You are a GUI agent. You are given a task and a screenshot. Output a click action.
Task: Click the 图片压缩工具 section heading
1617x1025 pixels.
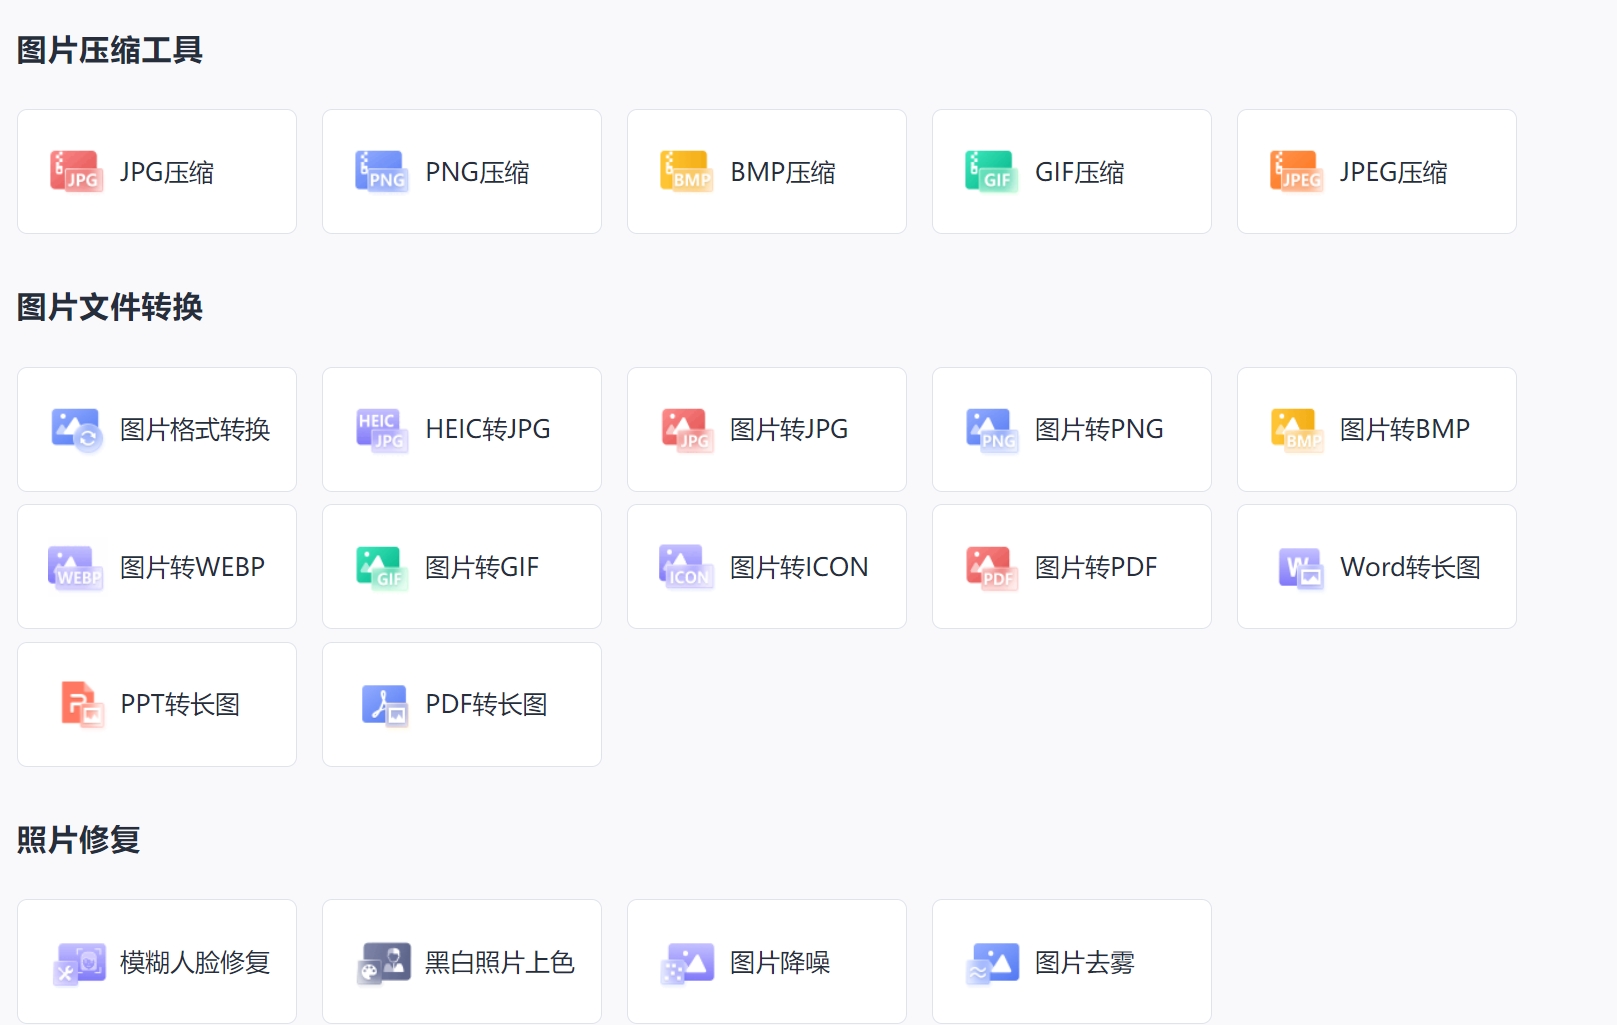tap(110, 49)
